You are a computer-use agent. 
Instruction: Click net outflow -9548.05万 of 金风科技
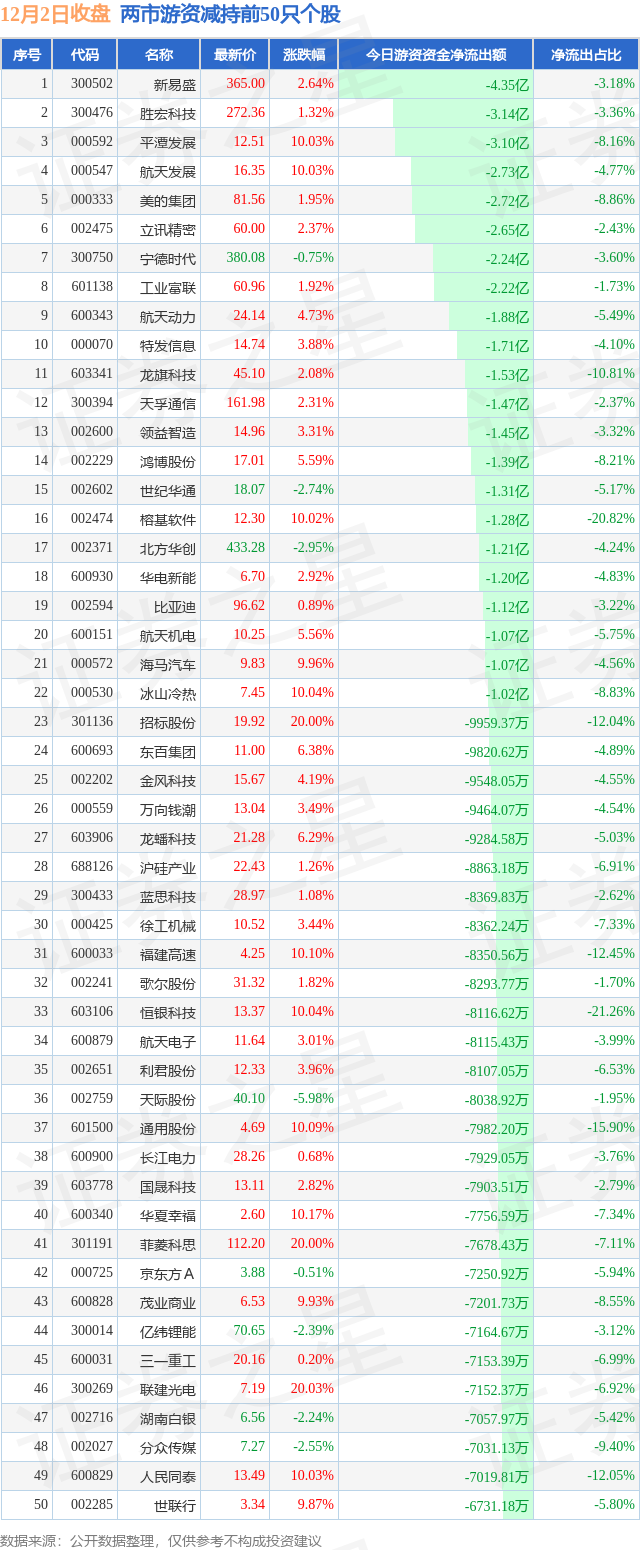pos(496,781)
